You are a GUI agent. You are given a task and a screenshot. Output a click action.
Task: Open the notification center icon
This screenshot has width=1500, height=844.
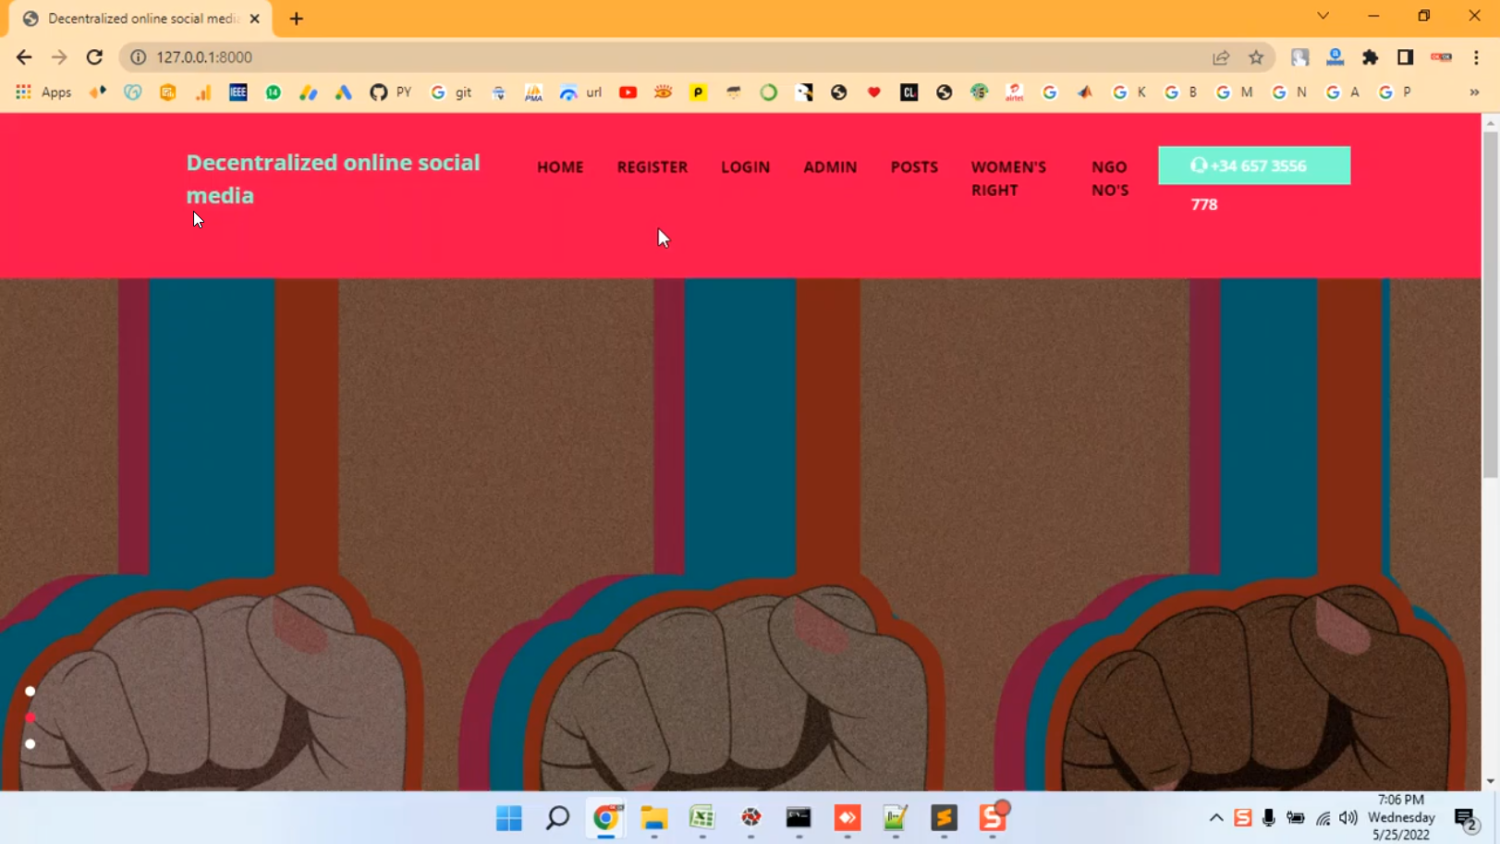[x=1467, y=820]
